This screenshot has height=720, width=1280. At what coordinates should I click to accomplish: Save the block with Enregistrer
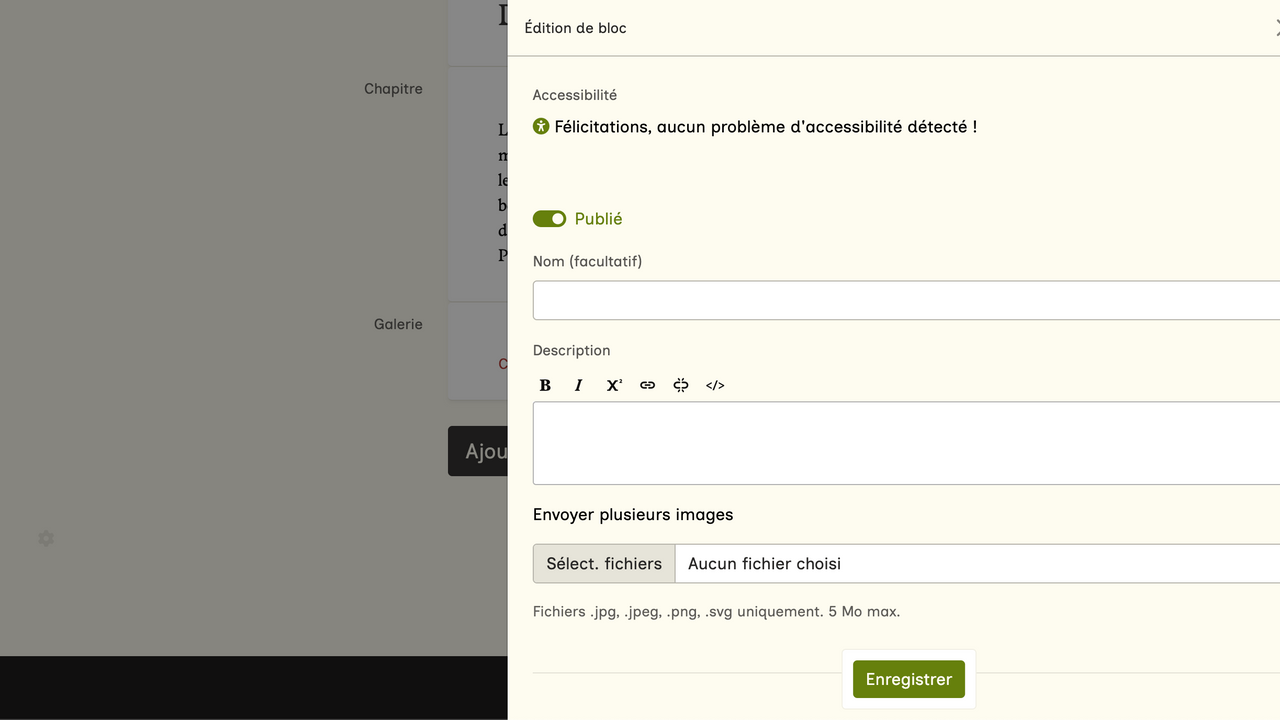point(908,679)
